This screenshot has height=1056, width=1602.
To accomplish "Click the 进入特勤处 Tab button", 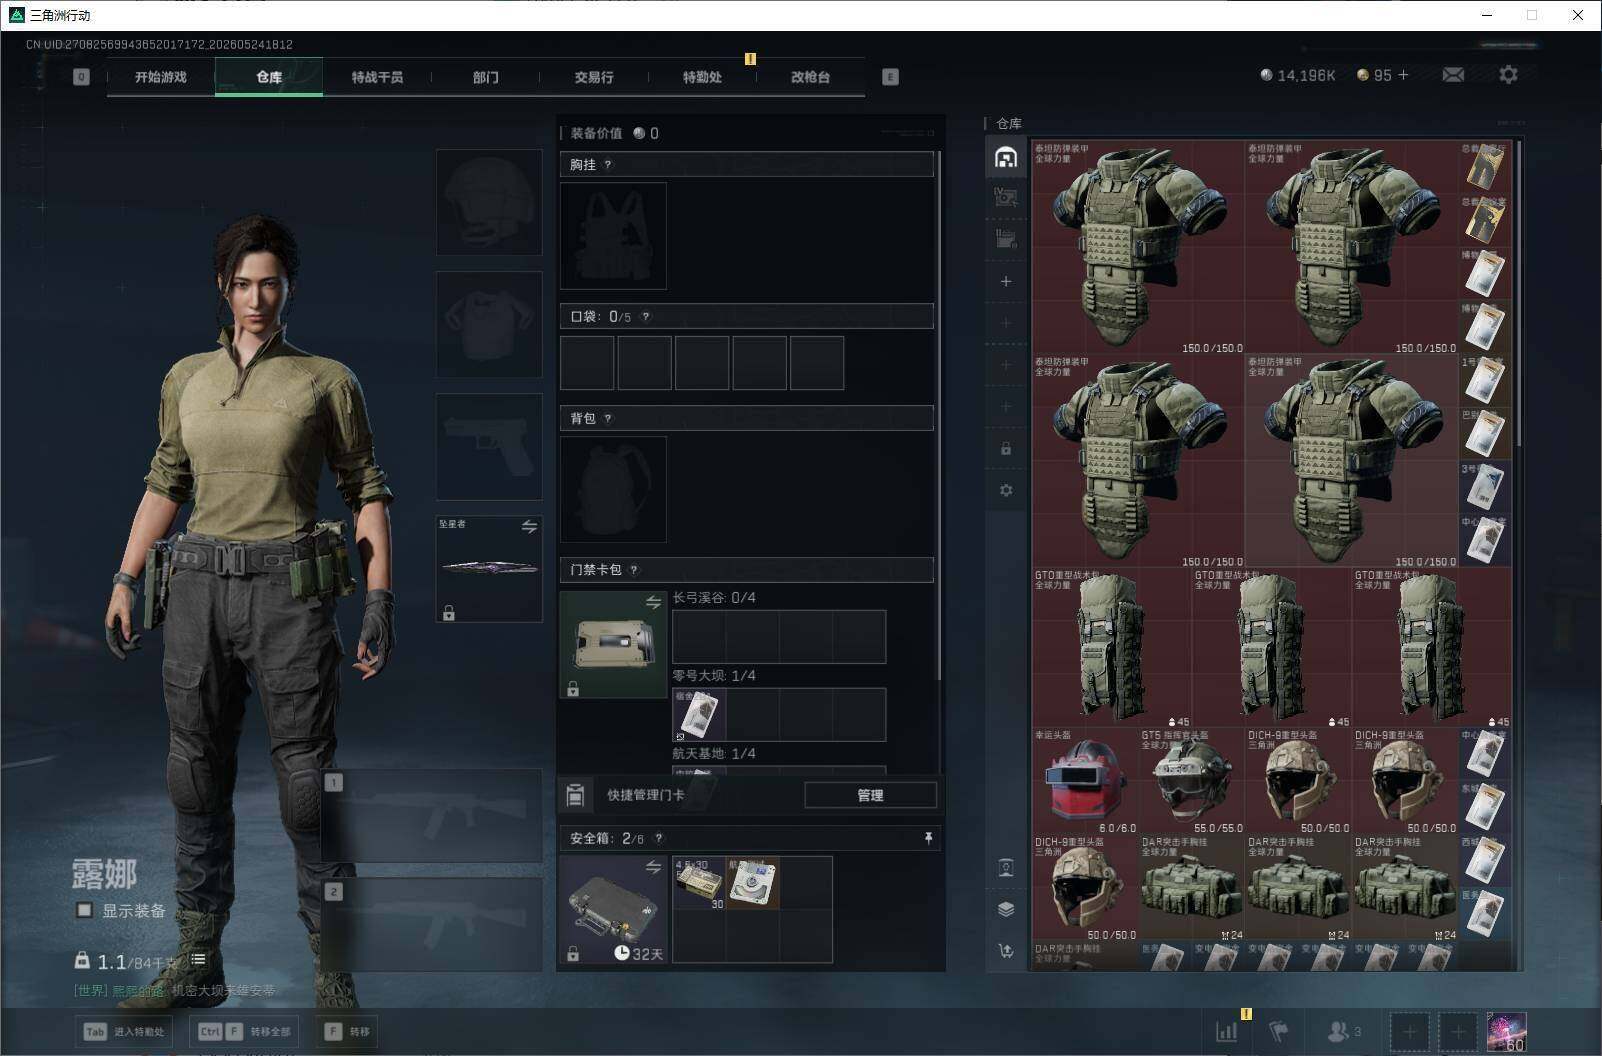I will point(124,1031).
